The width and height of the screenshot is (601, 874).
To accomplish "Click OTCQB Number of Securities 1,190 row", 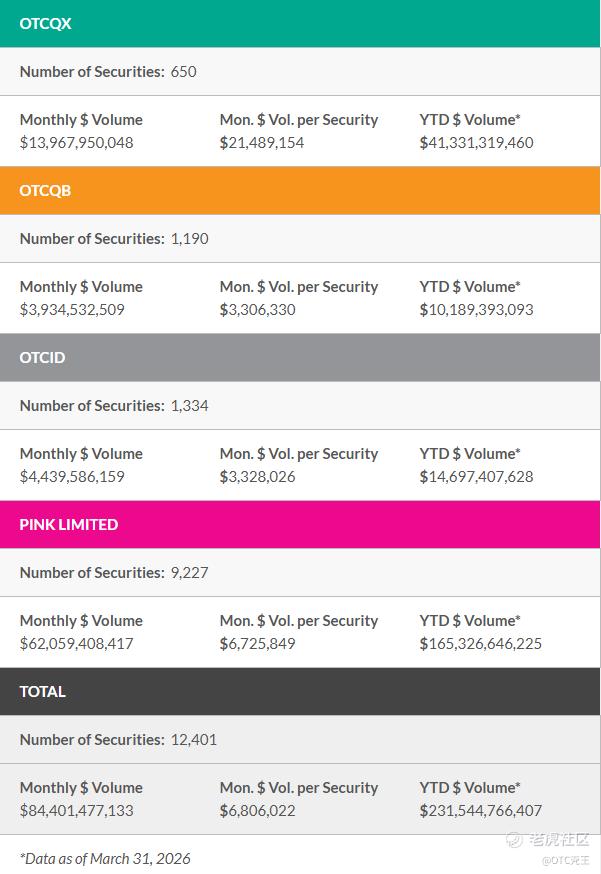I will click(114, 238).
